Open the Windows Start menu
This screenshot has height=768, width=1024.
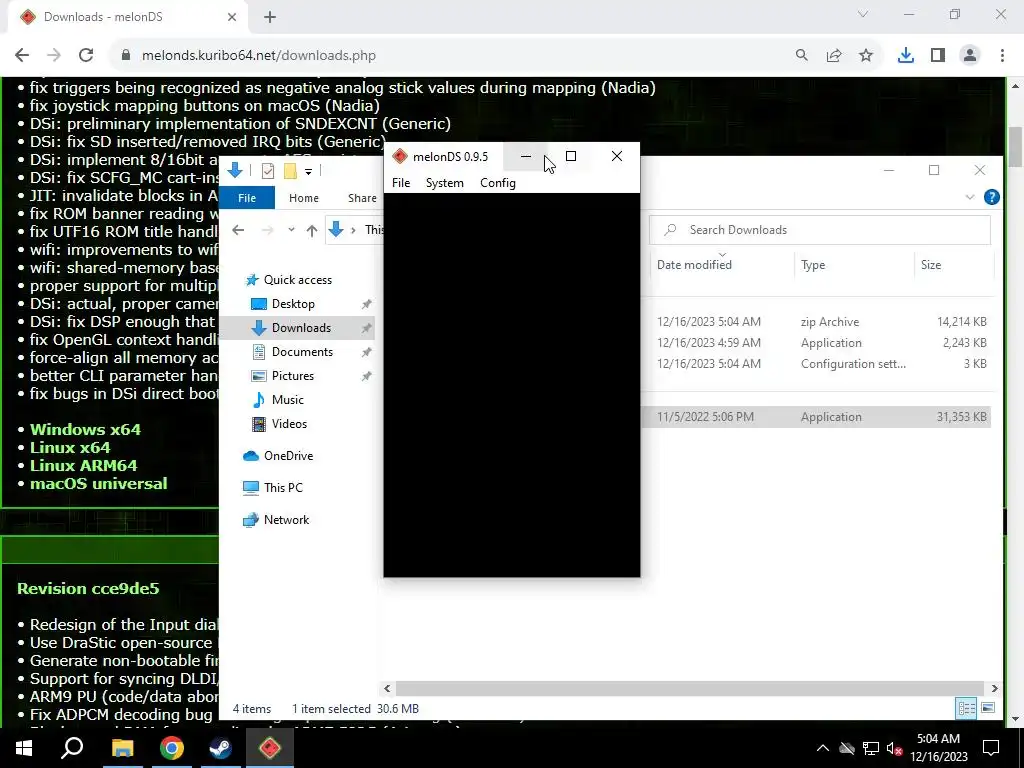pos(24,748)
